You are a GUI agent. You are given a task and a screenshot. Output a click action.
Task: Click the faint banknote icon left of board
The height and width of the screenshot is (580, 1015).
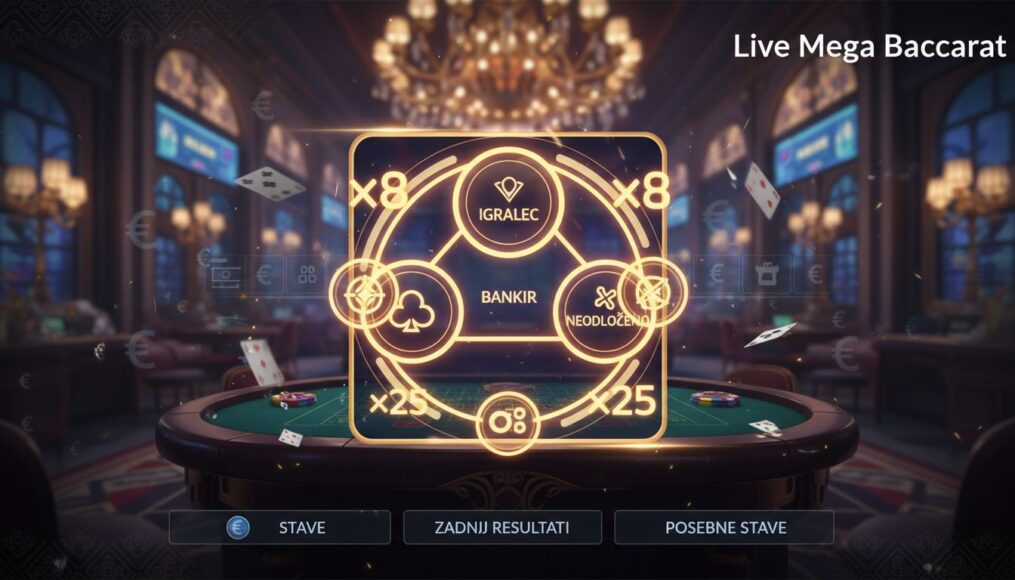(x=226, y=276)
